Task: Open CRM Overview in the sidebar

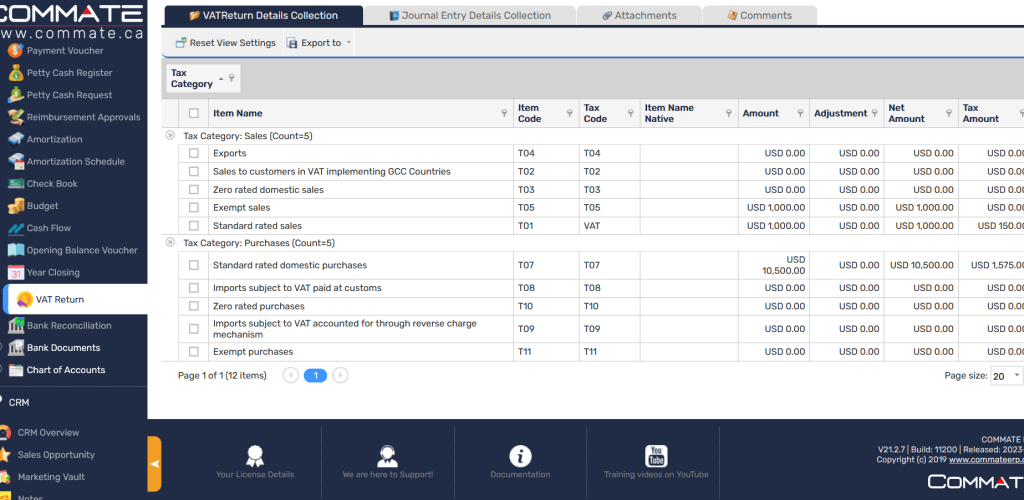Action: point(48,432)
